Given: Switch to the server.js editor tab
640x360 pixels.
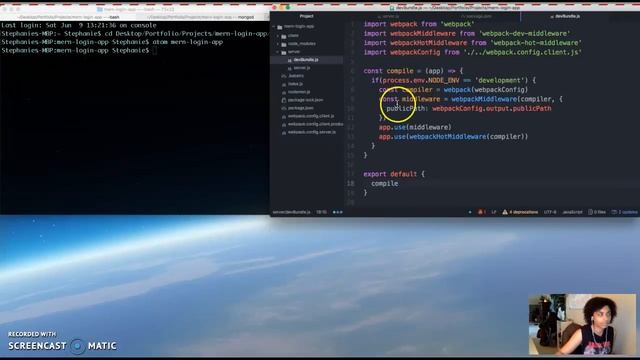Looking at the screenshot, I should coord(391,16).
